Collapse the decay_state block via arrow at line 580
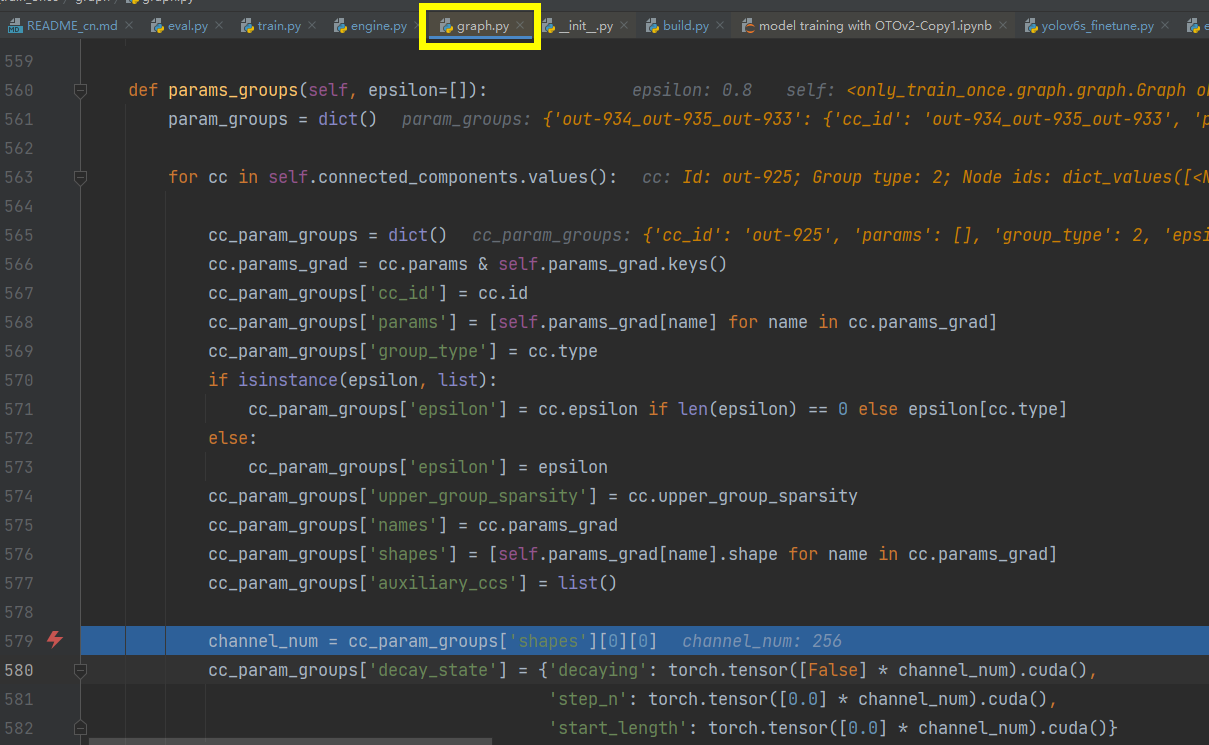The height and width of the screenshot is (745, 1209). click(x=81, y=670)
